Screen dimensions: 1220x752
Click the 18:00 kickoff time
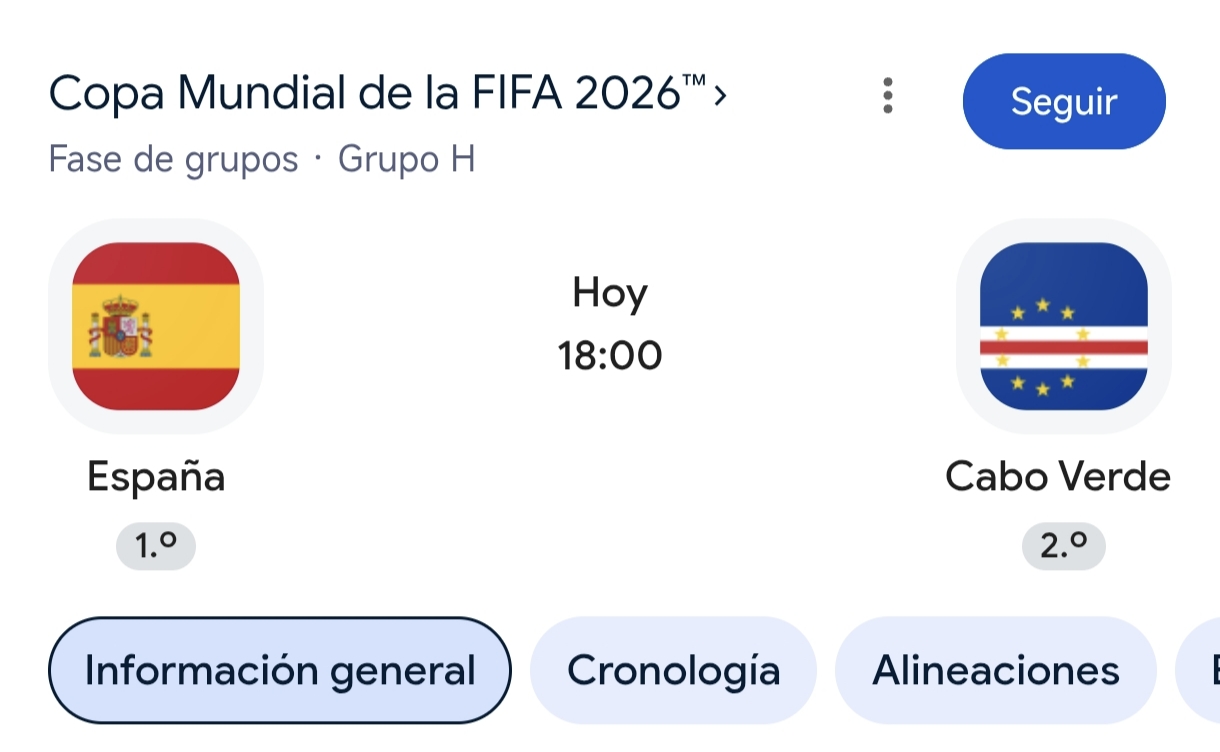click(x=610, y=355)
